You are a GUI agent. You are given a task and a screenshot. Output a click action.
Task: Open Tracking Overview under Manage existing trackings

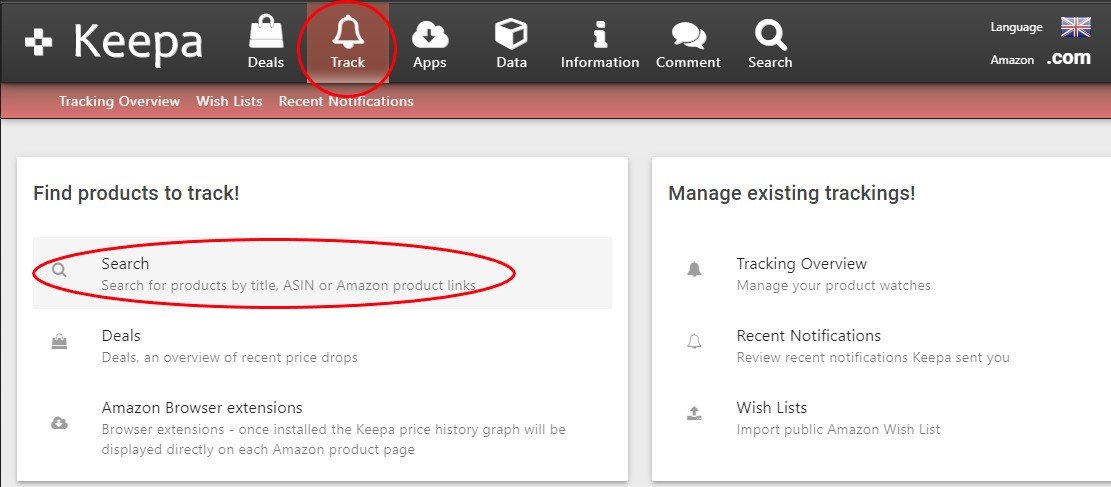coord(801,264)
